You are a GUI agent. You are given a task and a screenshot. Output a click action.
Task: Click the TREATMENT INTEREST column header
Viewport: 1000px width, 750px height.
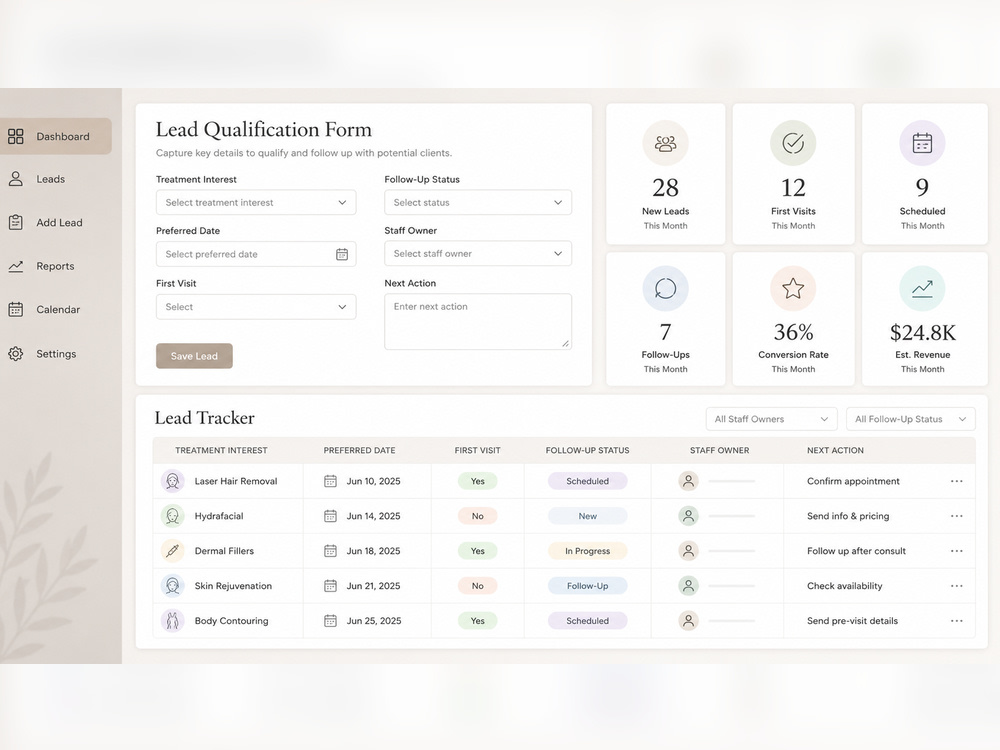click(221, 450)
